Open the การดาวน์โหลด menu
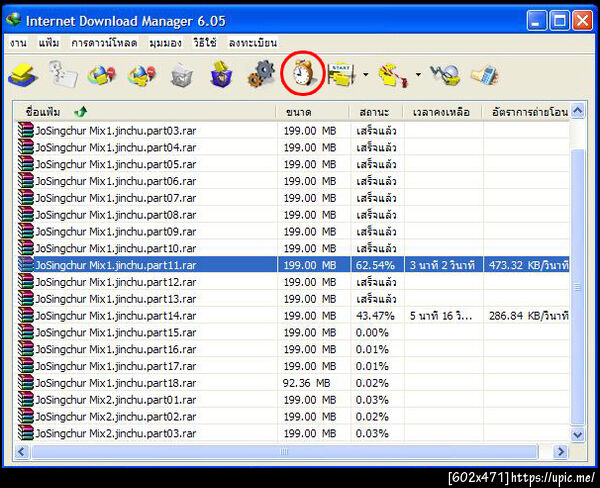Screen dimensions: 600x488 (104, 43)
